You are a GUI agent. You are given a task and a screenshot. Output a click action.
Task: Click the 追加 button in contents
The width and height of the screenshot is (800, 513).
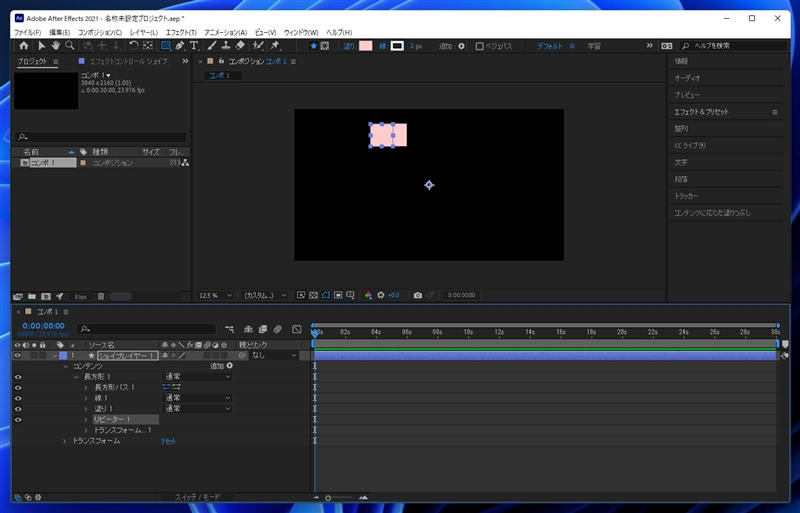[x=229, y=366]
